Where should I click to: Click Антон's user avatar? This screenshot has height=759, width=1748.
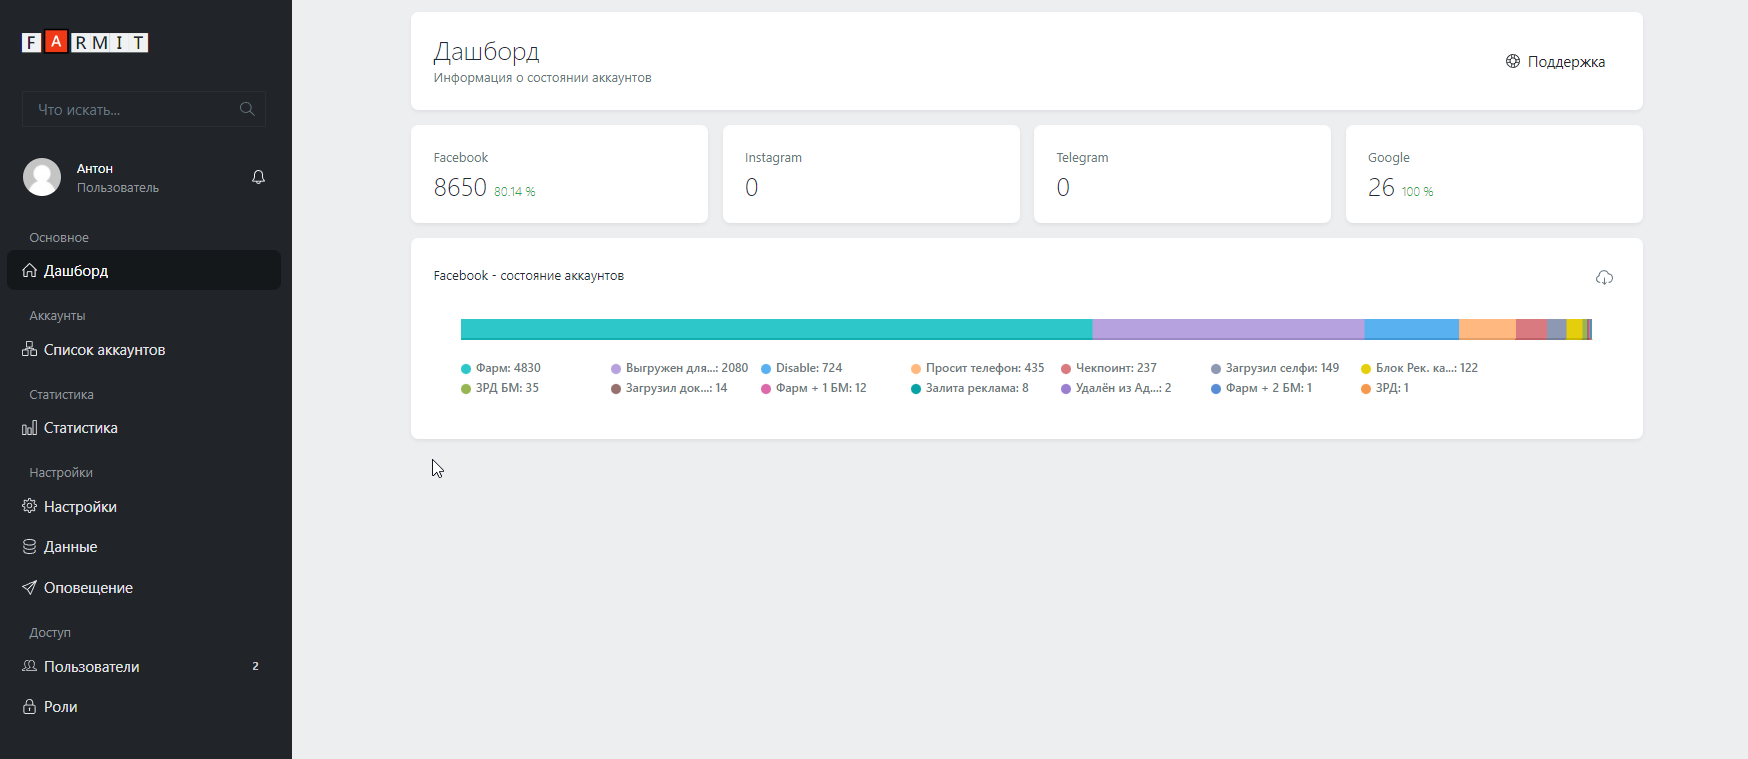point(42,177)
